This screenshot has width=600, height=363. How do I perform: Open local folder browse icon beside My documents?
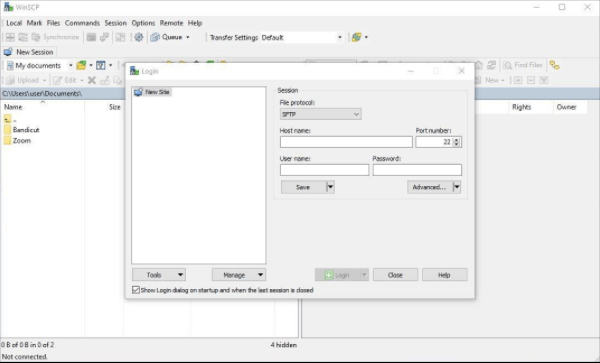tap(81, 65)
